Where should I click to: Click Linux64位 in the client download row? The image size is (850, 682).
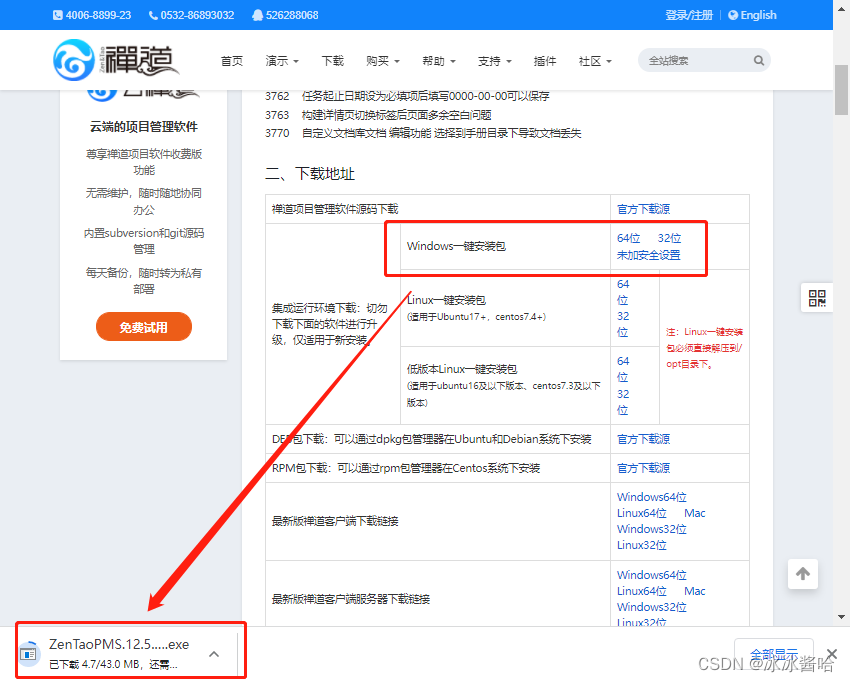pyautogui.click(x=642, y=513)
